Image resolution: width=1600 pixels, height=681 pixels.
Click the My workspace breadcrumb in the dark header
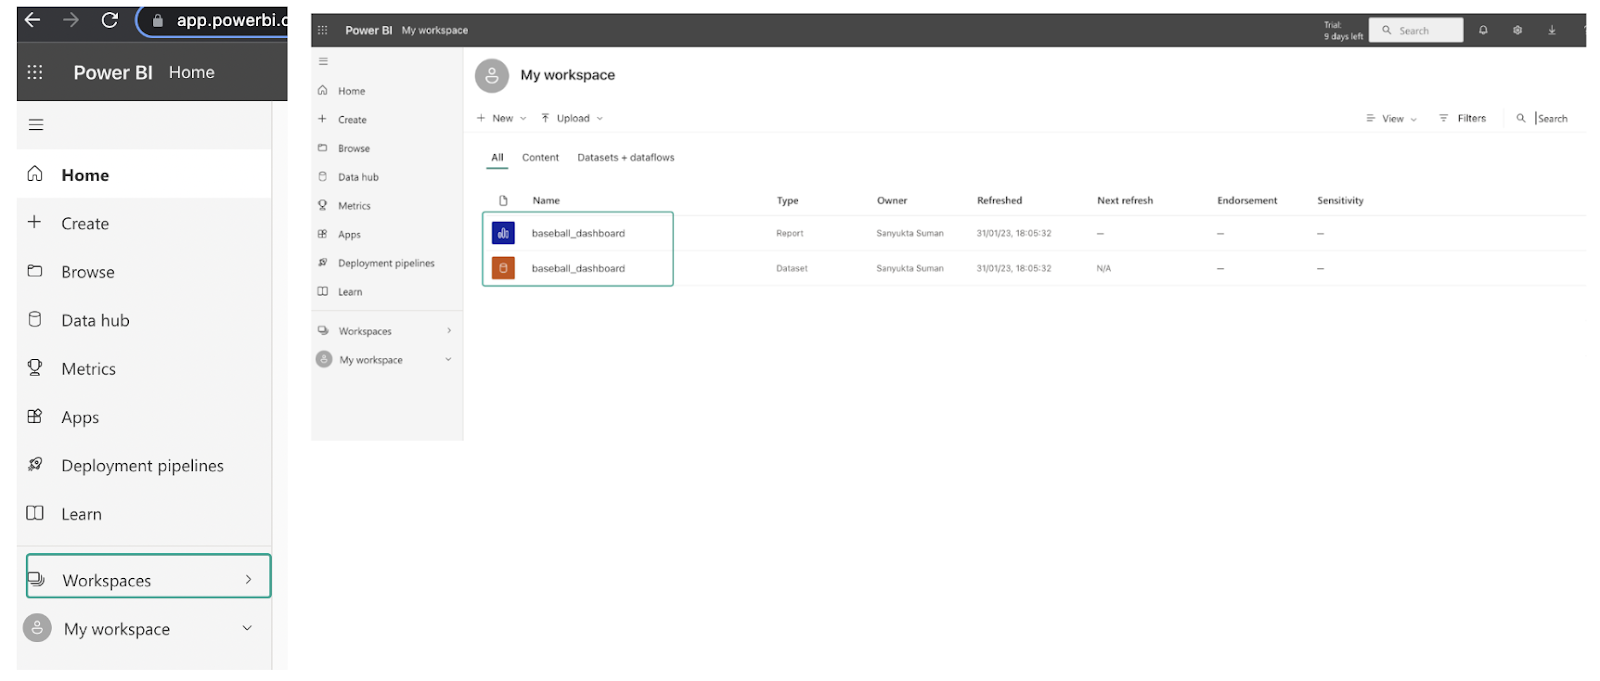click(435, 30)
